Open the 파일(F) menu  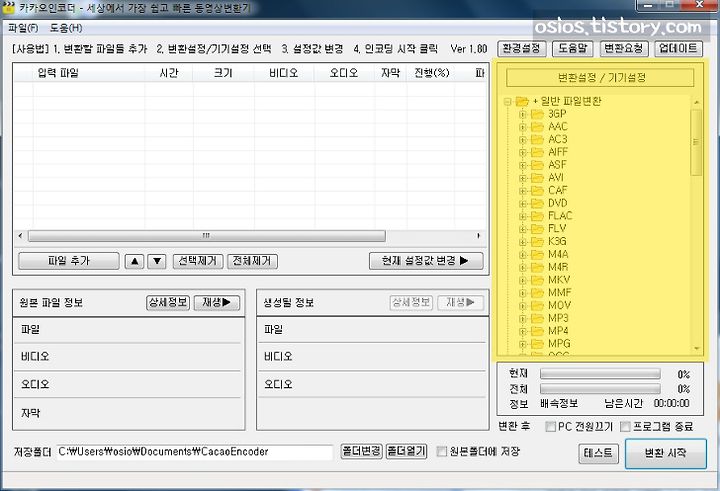[x=23, y=28]
